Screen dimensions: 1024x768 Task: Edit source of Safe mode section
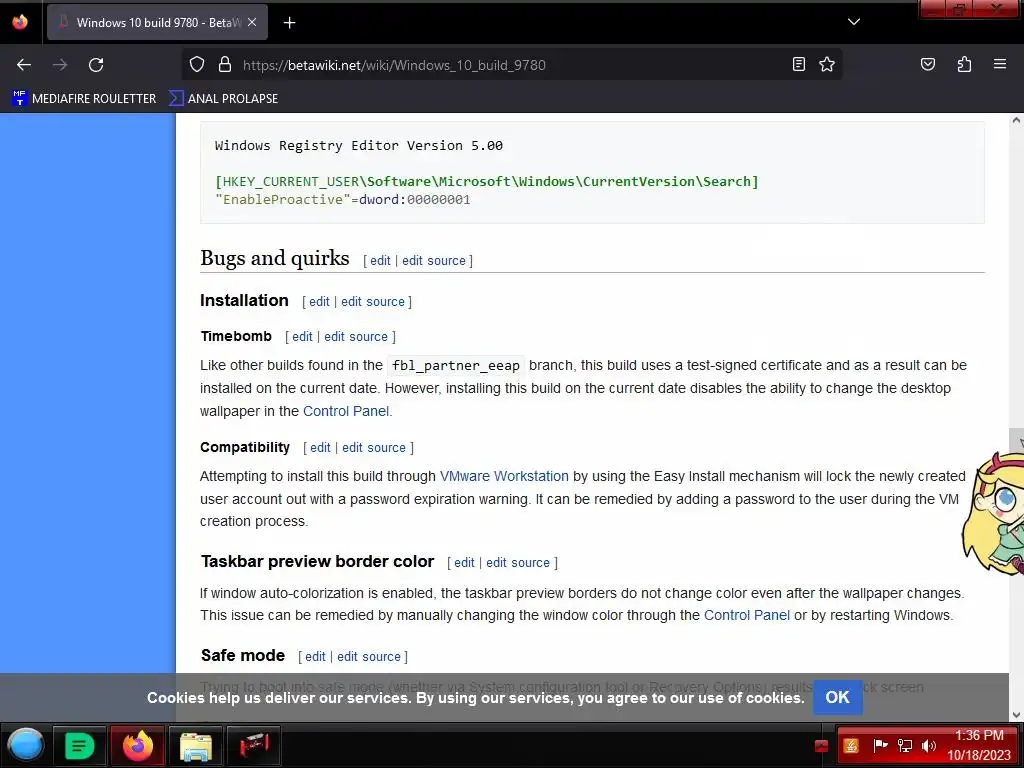[x=369, y=657]
